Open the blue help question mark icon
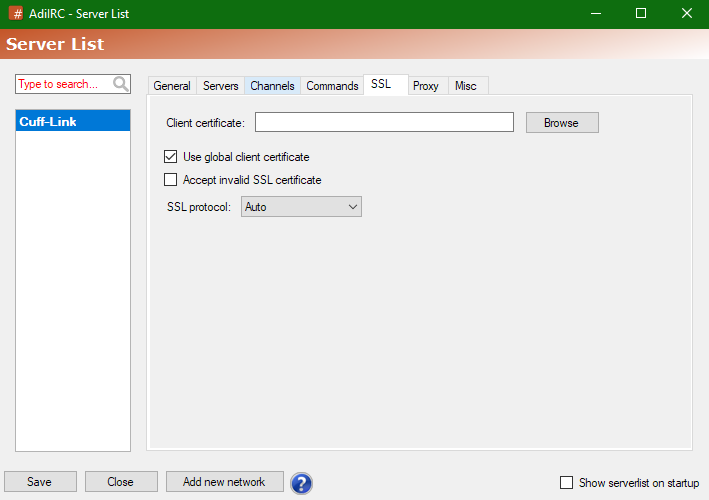The width and height of the screenshot is (709, 500). pos(301,483)
